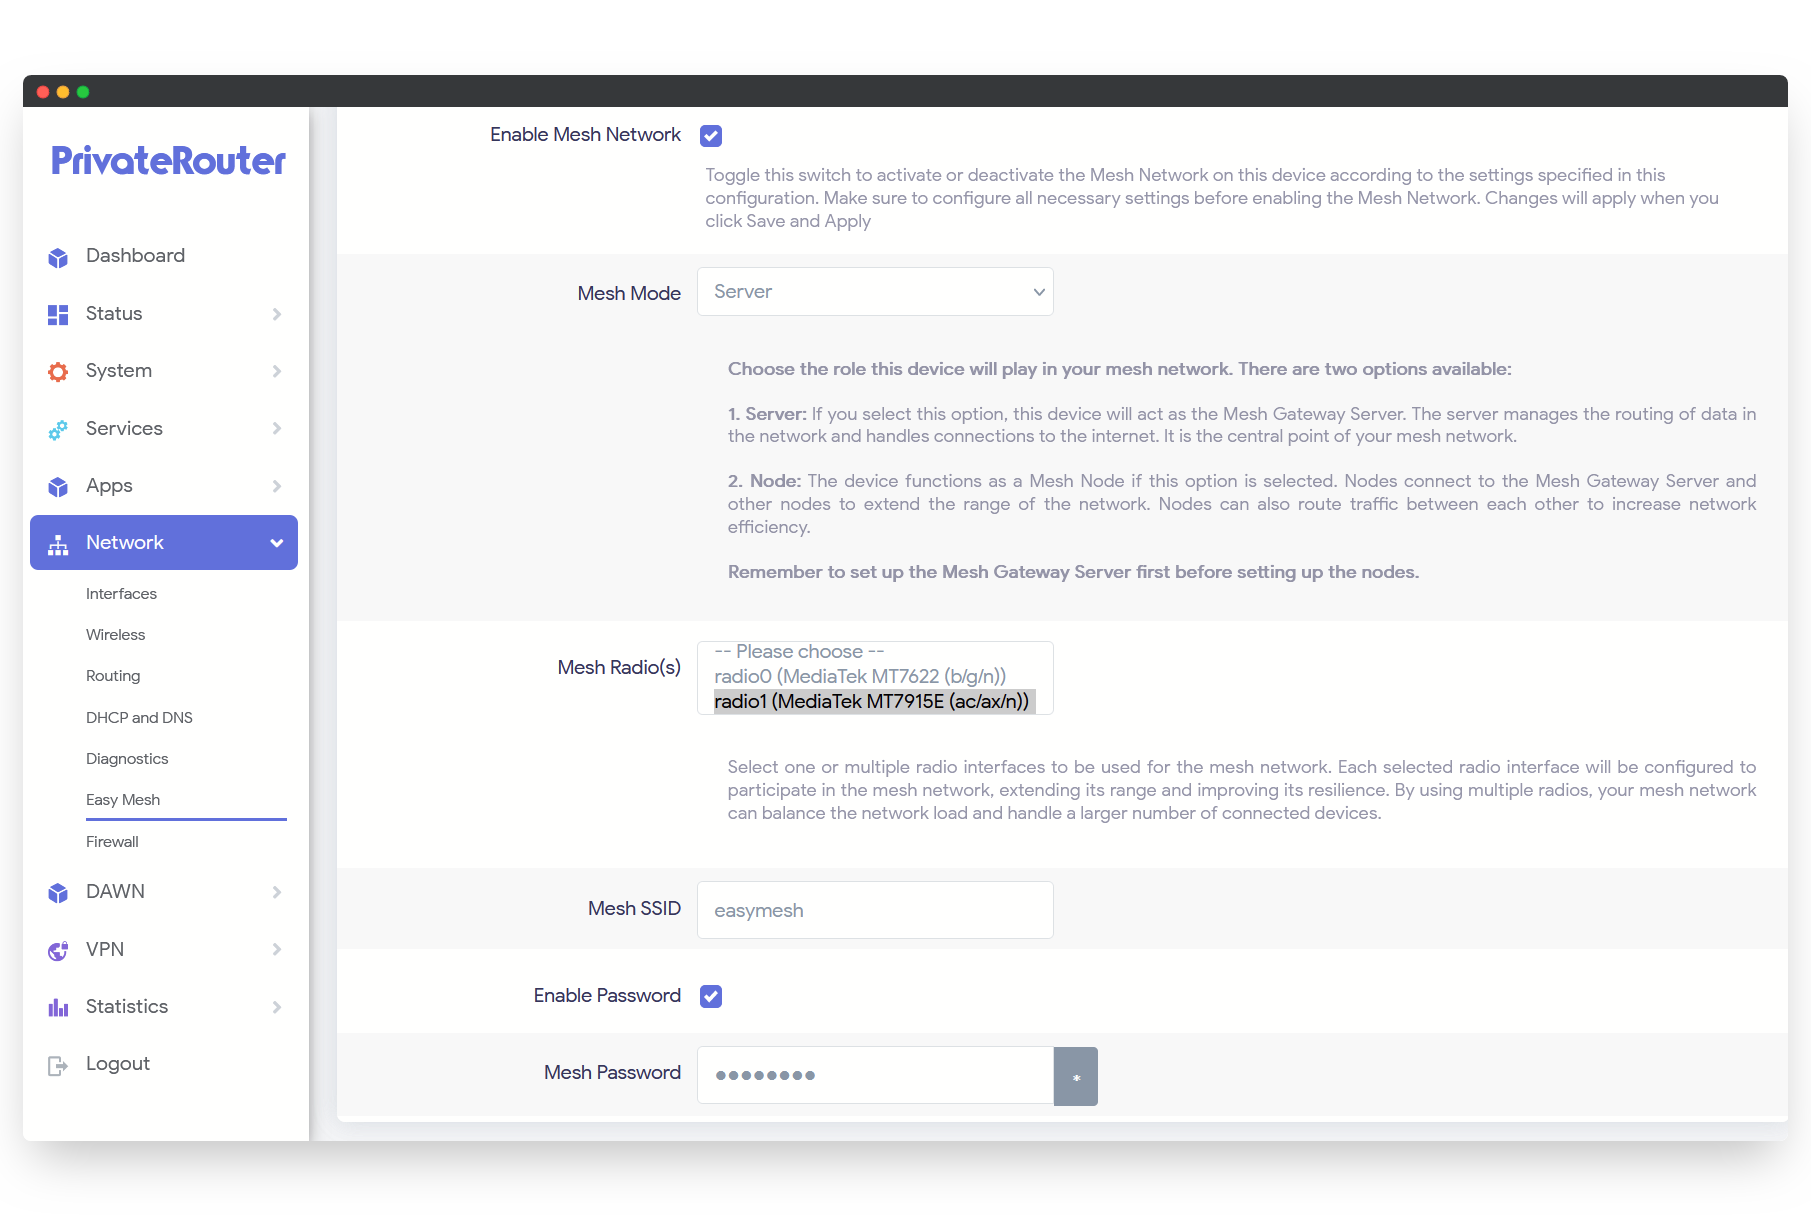Image resolution: width=1811 pixels, height=1216 pixels.
Task: Open the Mesh Mode dropdown
Action: click(875, 292)
